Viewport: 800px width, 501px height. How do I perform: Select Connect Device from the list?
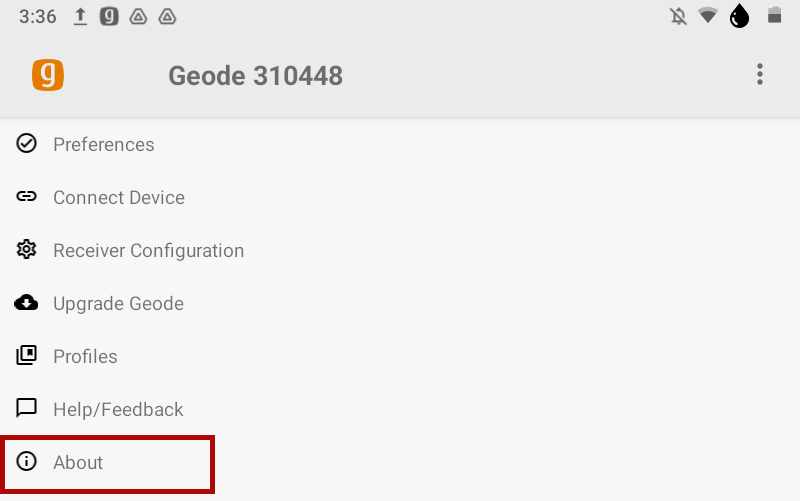119,198
